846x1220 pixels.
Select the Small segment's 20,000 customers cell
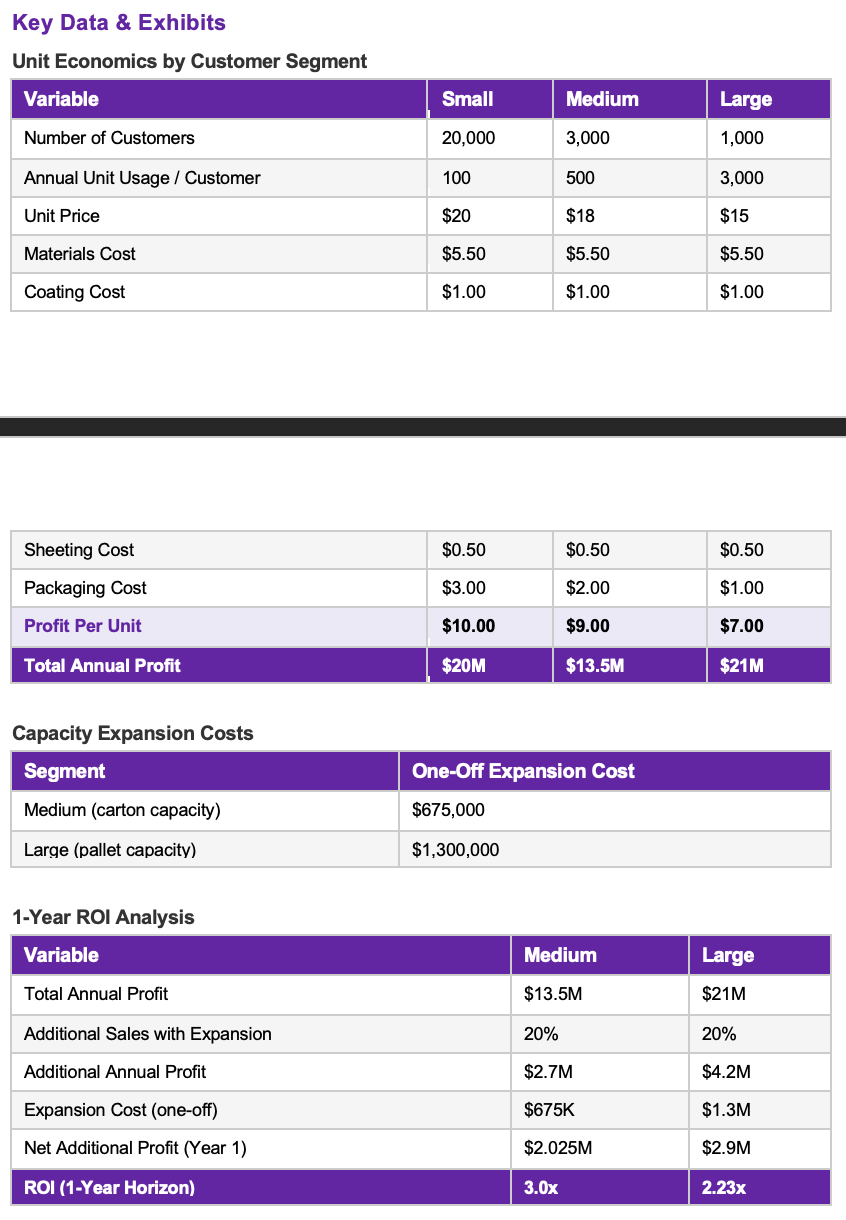(x=468, y=138)
